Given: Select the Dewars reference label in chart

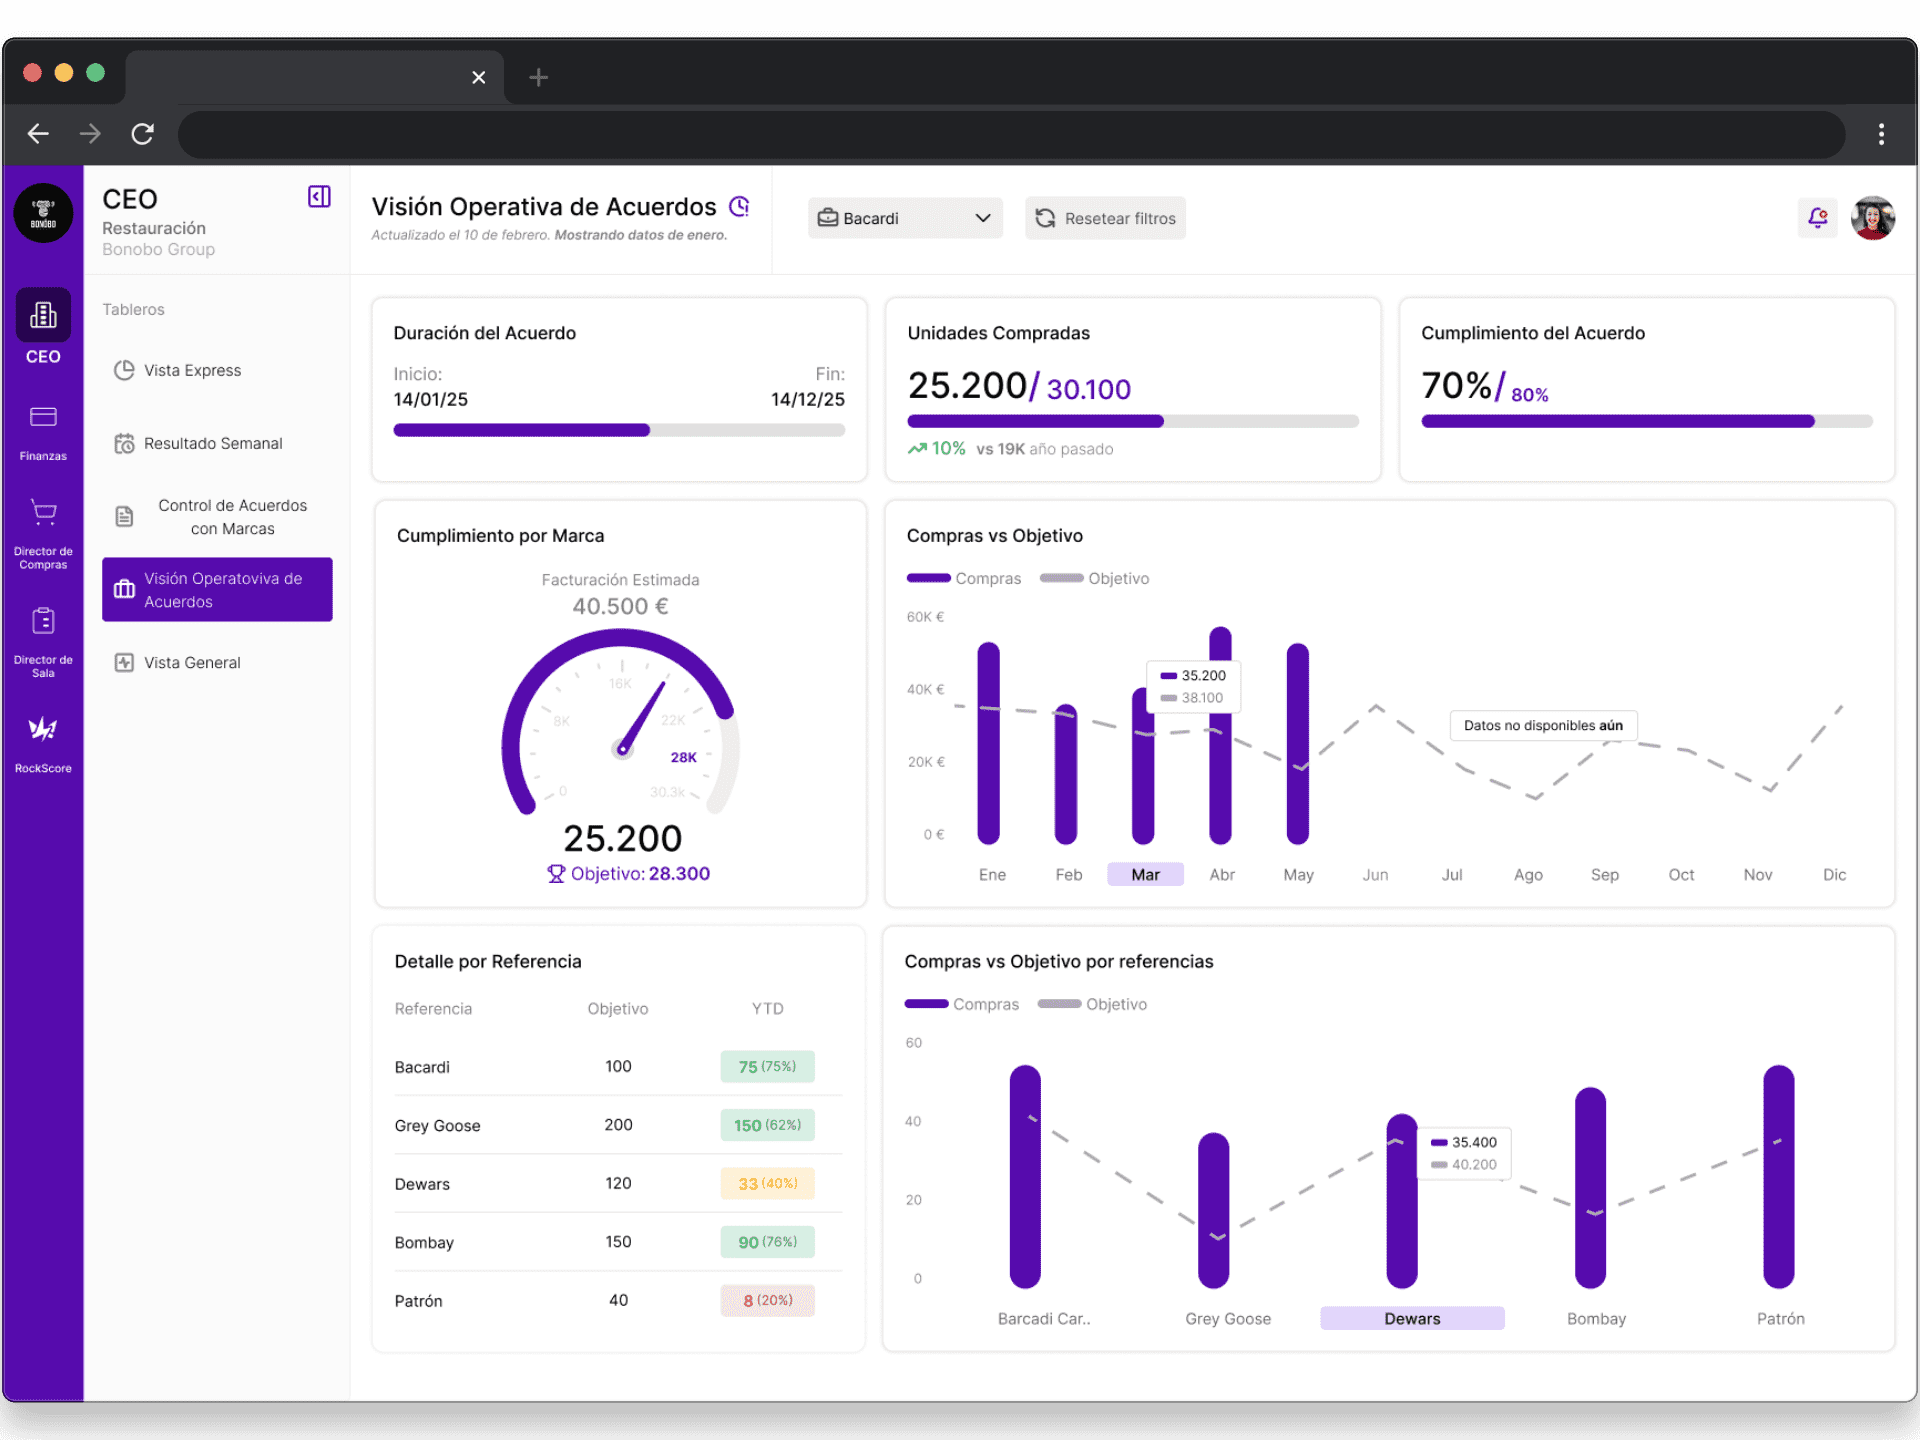Looking at the screenshot, I should click(1412, 1318).
